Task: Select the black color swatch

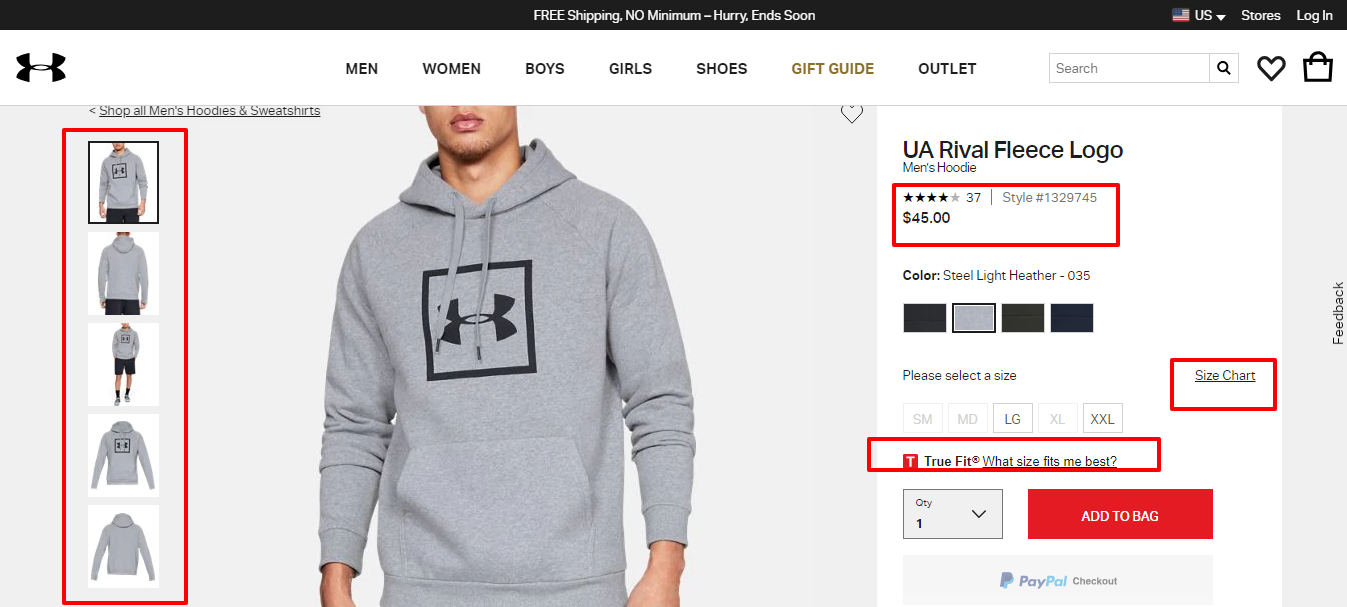Action: (x=924, y=318)
